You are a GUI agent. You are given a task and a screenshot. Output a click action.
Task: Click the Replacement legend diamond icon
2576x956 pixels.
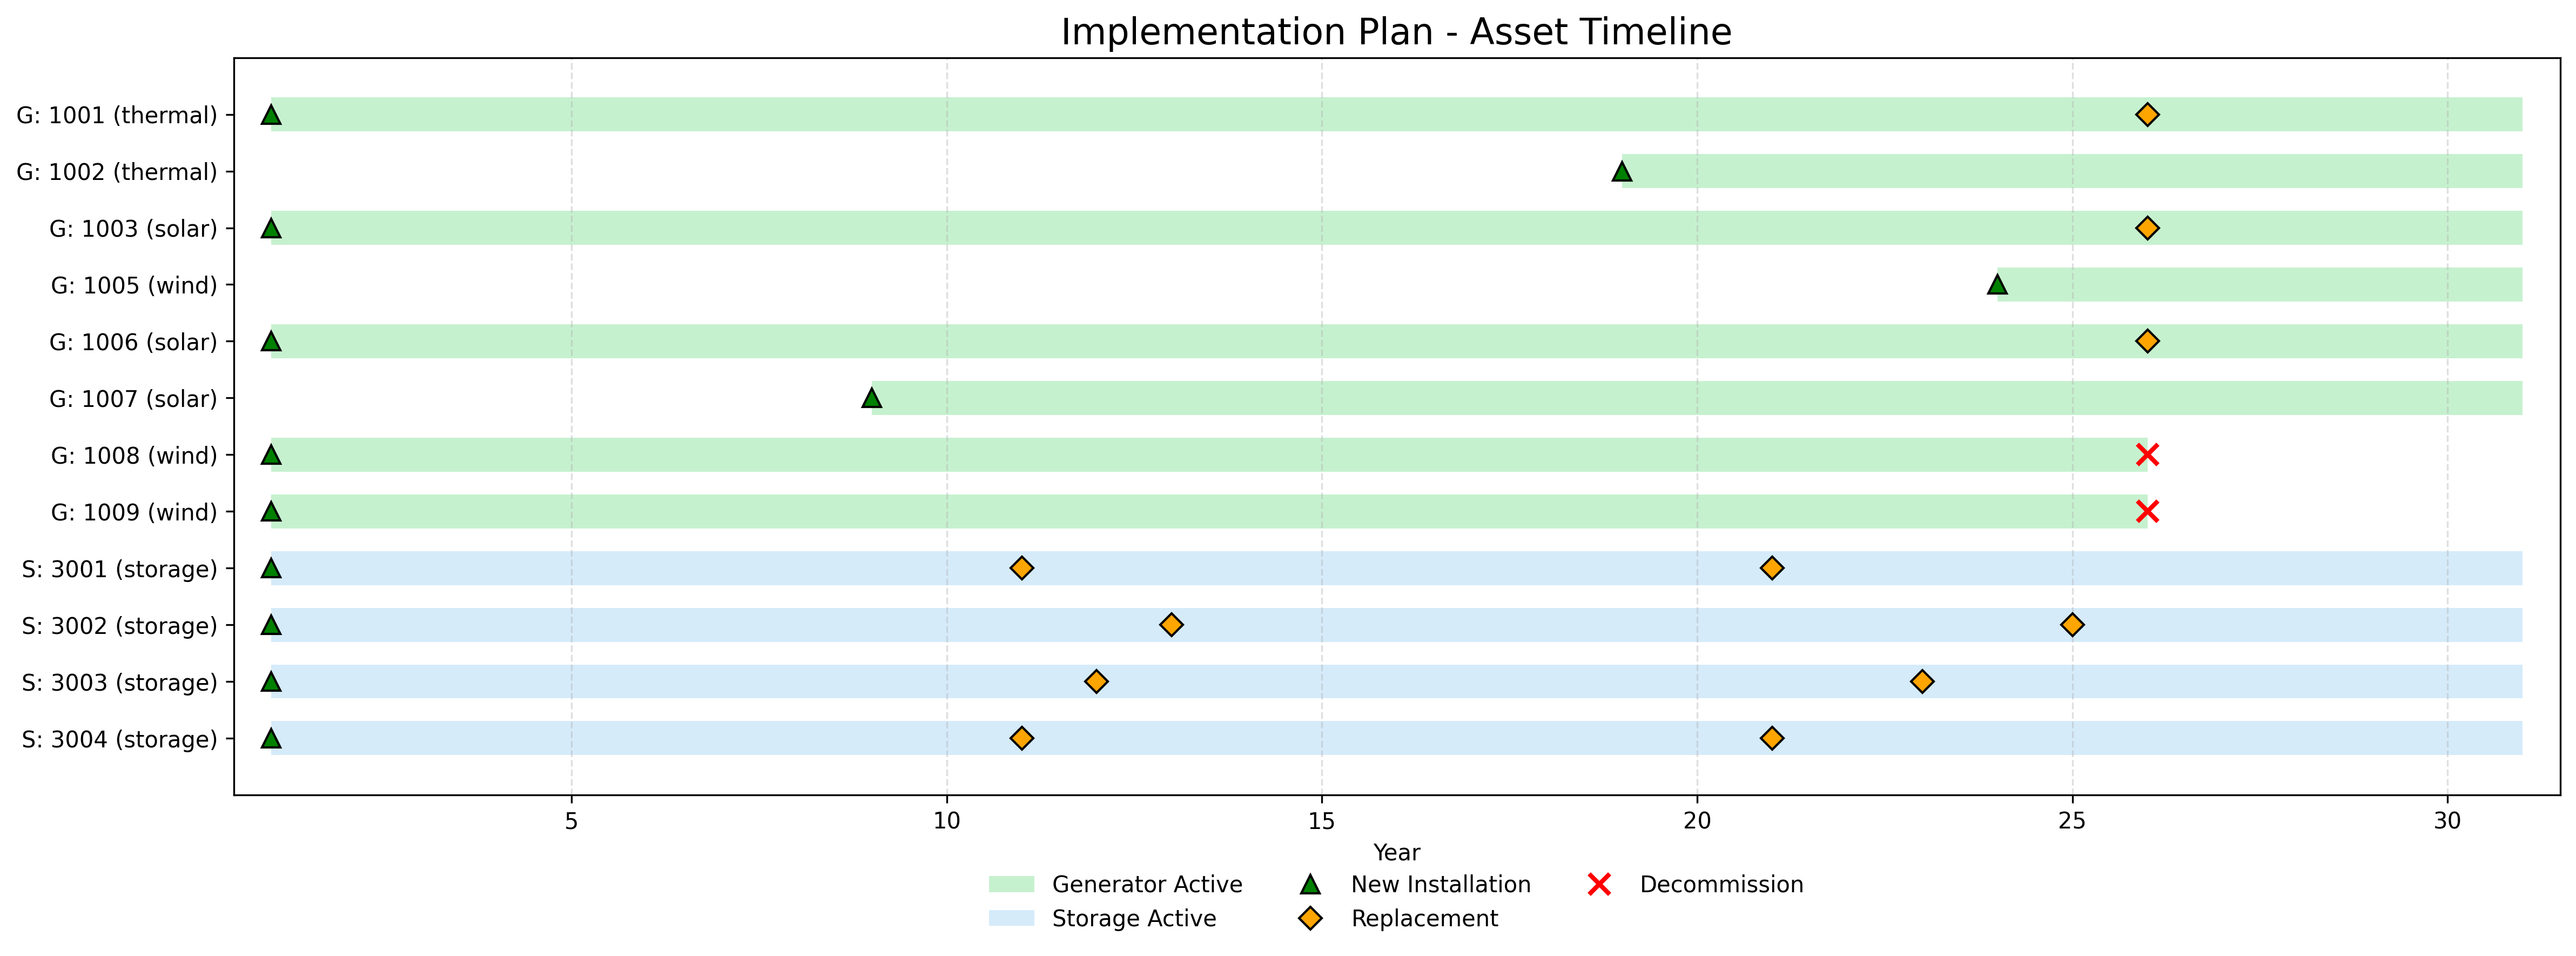(x=1311, y=919)
